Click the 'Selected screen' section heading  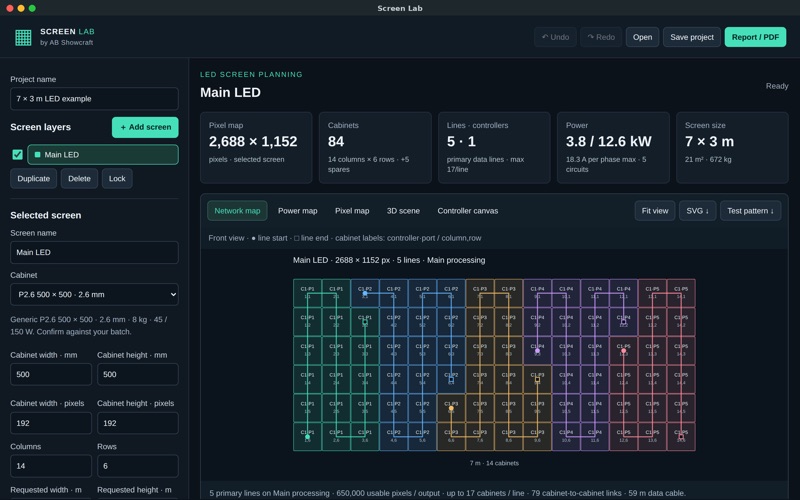click(45, 215)
